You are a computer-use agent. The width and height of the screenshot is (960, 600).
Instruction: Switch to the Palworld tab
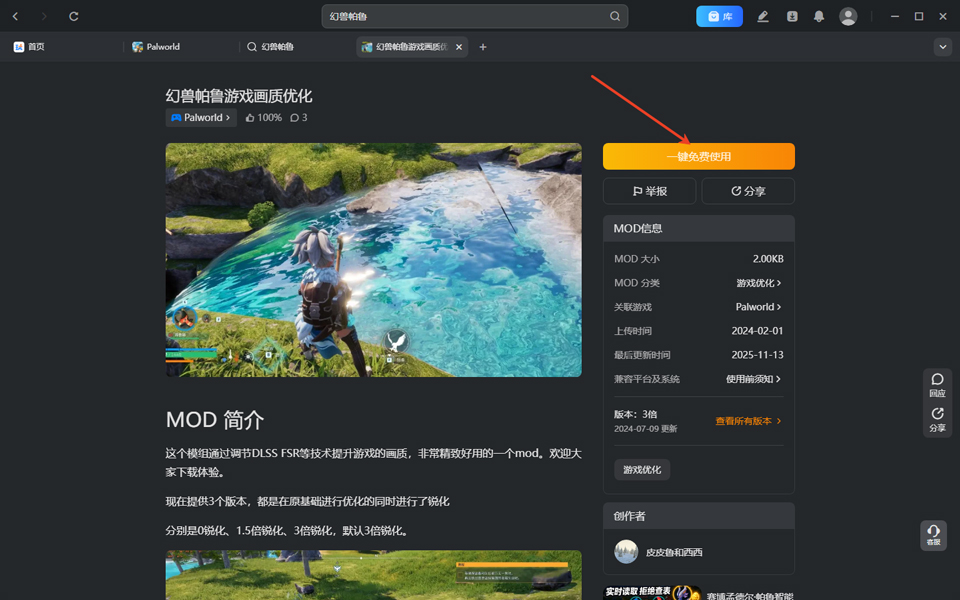click(156, 47)
